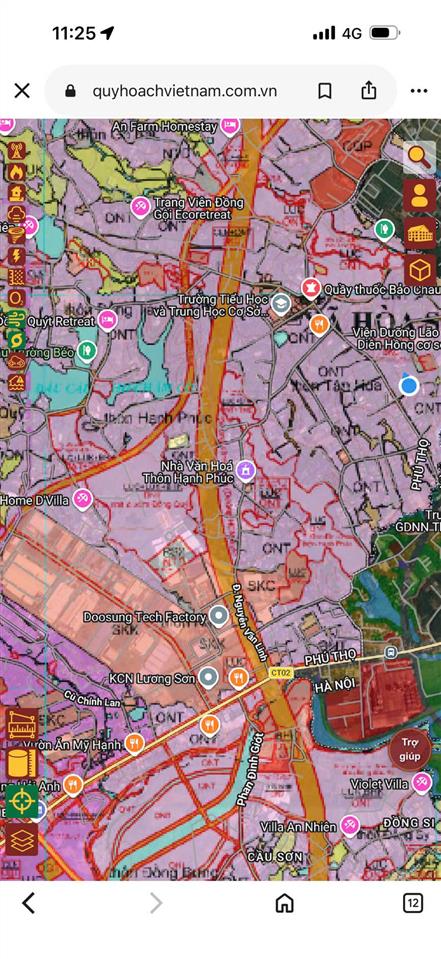Viewport: 441px width, 959px height.
Task: Tap the Viện Dưỡng Lão Diên Hồng label
Action: 397,338
